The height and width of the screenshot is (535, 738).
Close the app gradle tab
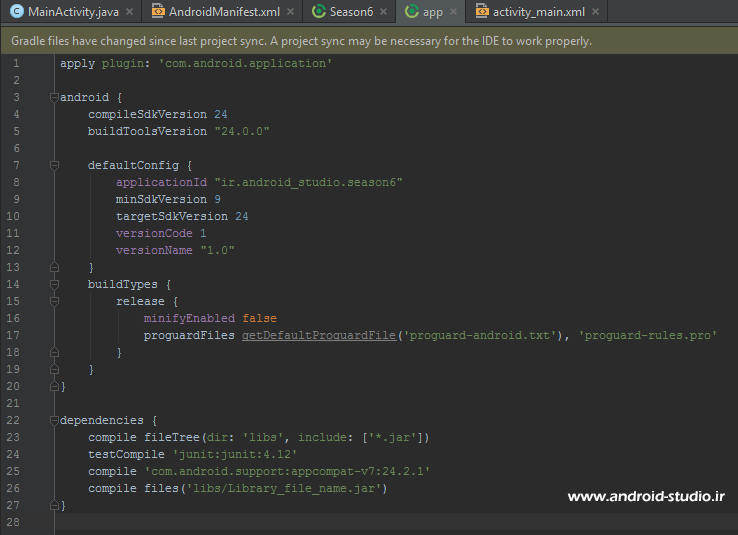pyautogui.click(x=453, y=13)
